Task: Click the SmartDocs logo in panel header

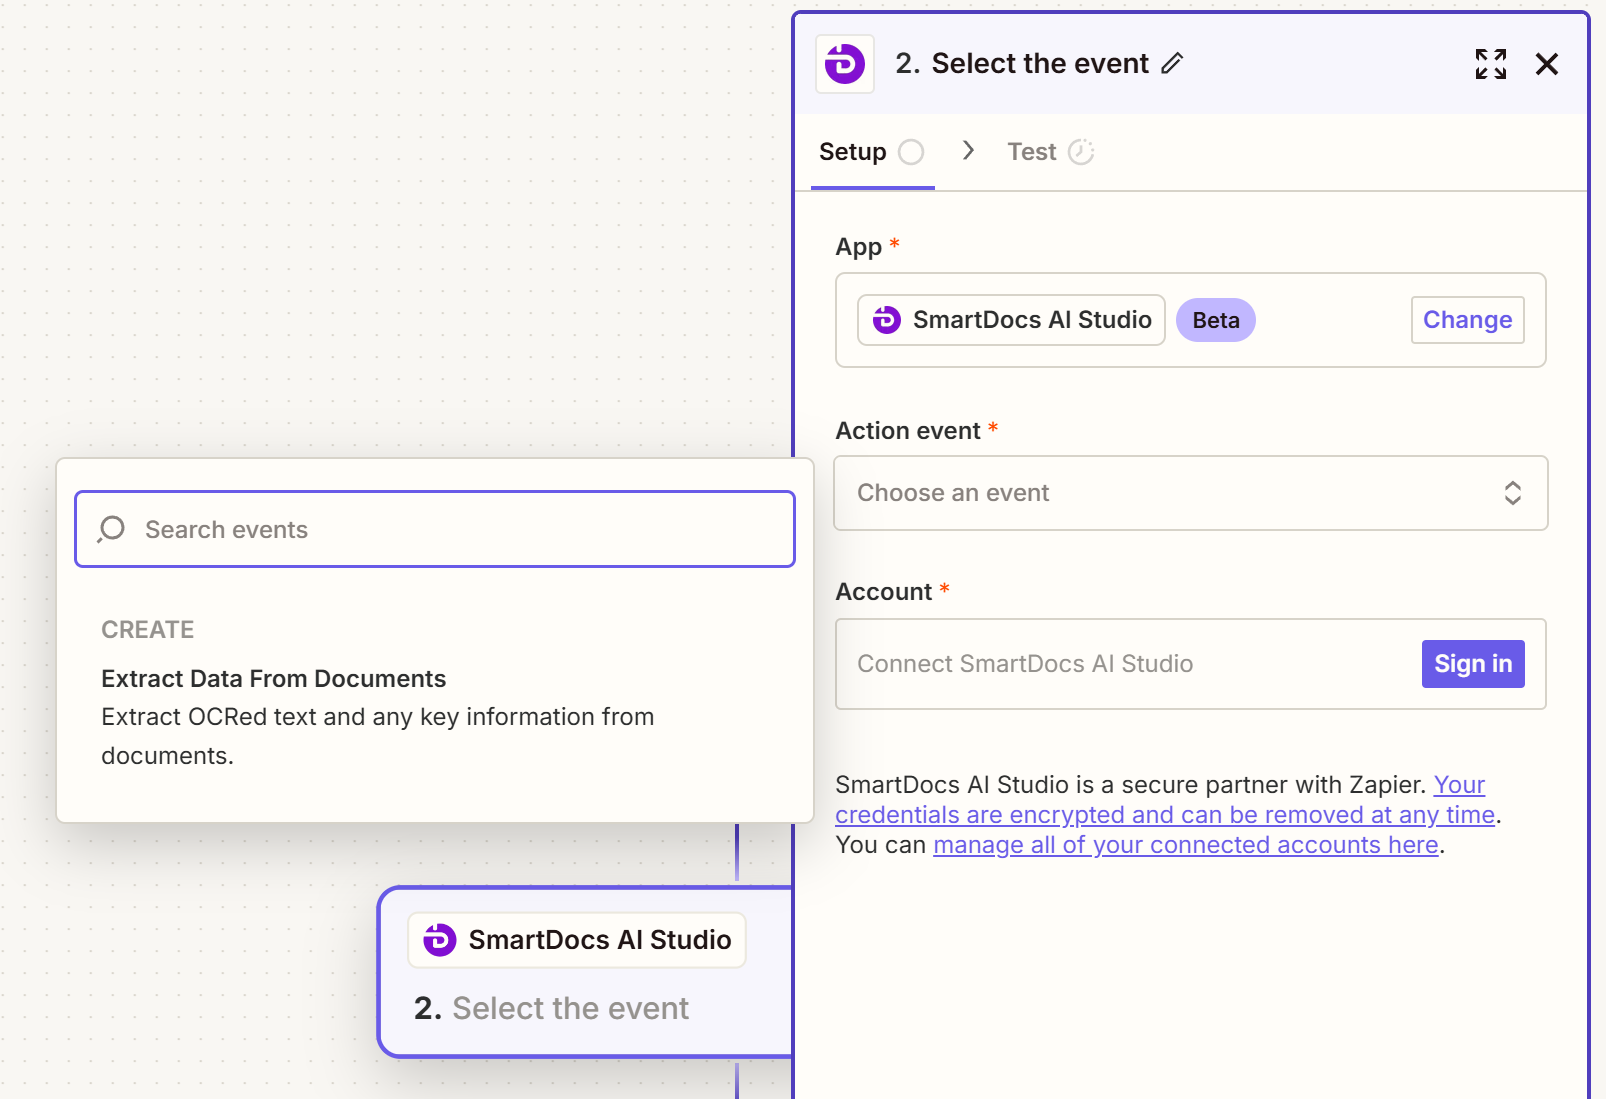Action: tap(845, 64)
